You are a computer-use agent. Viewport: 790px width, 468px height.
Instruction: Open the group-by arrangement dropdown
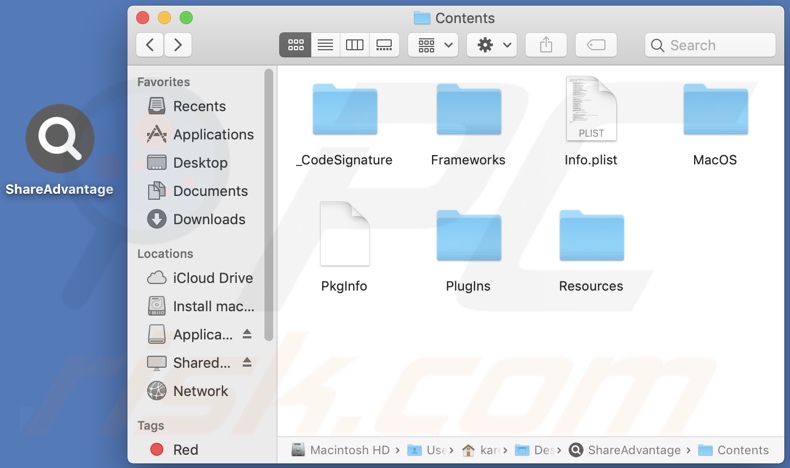tap(433, 45)
